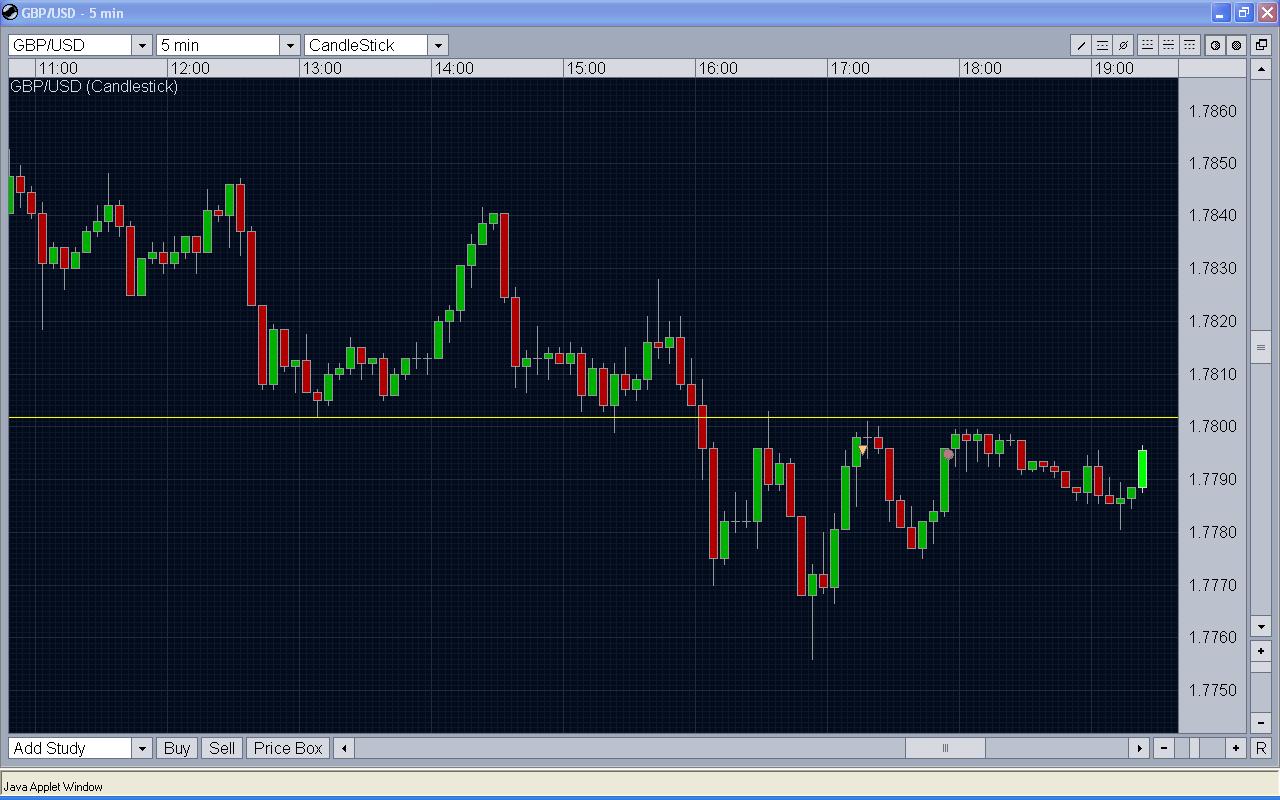Click the Buy button
The image size is (1280, 800).
(177, 748)
